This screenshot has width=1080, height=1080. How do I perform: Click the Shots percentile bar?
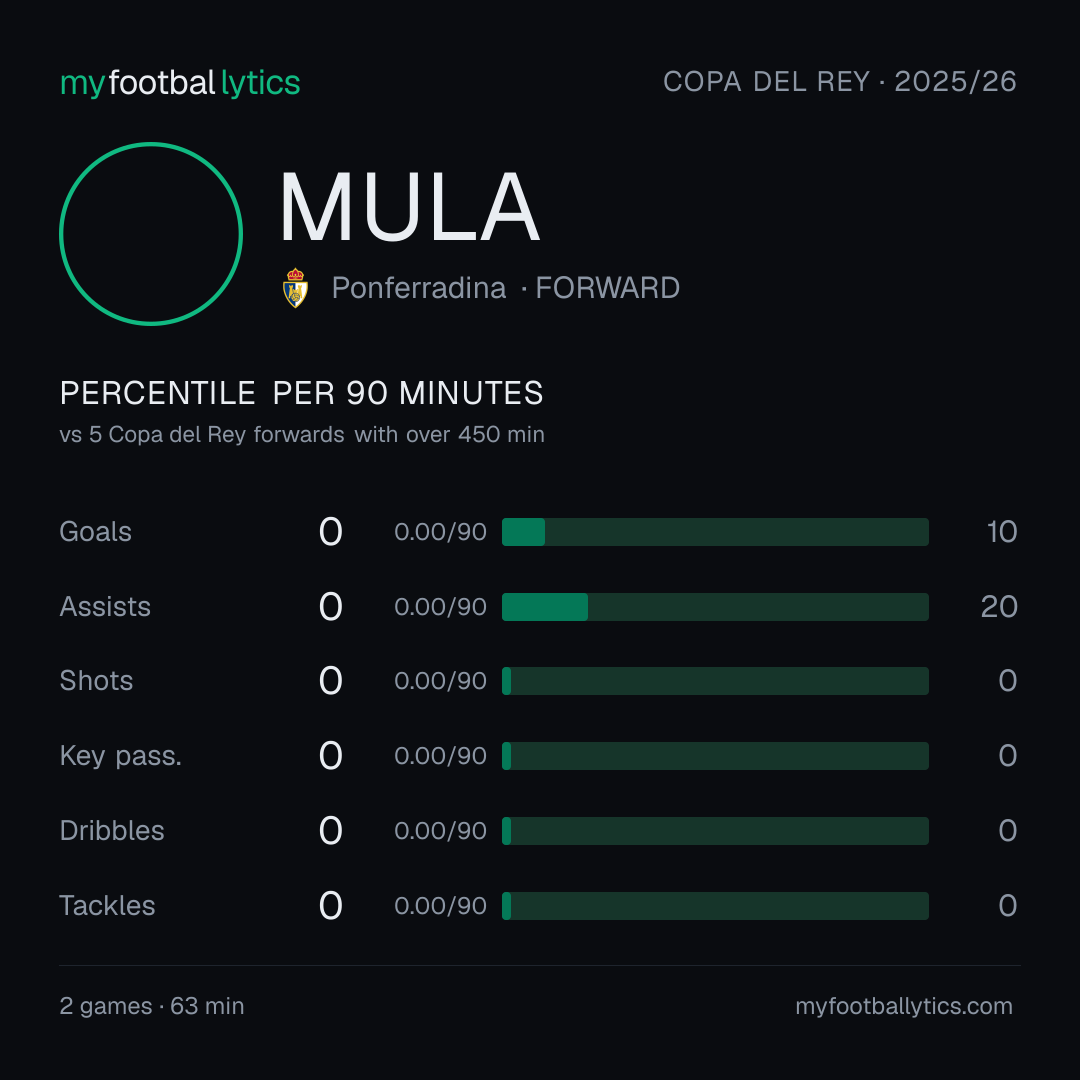(715, 681)
